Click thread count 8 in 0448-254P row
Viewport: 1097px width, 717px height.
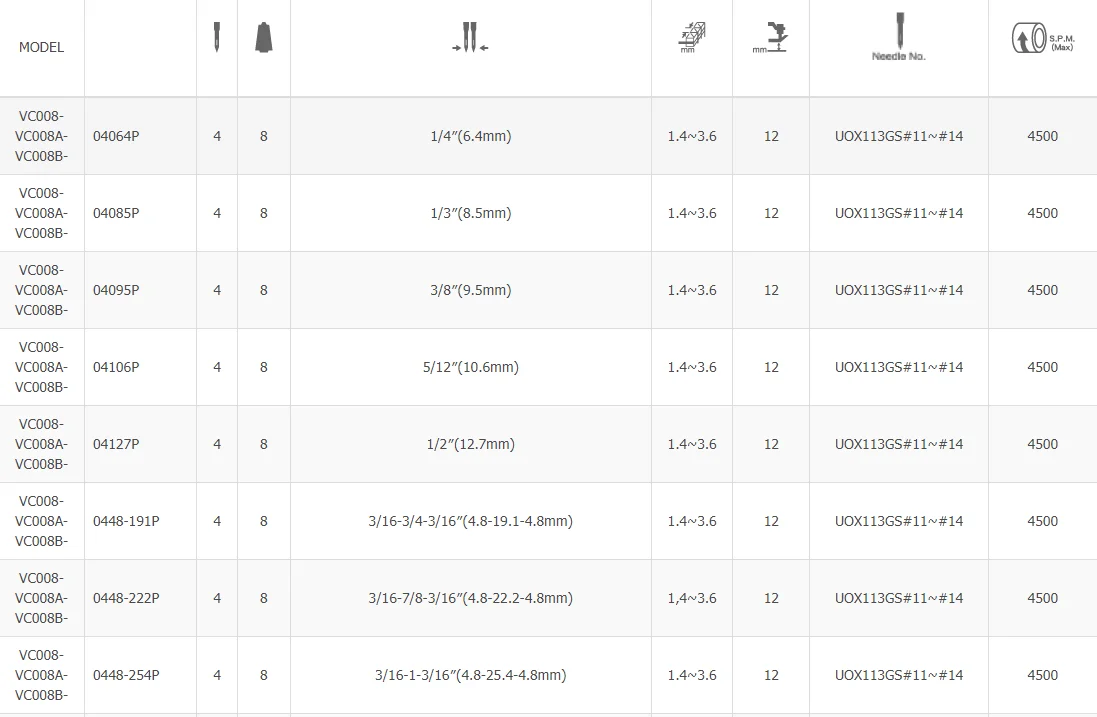tap(264, 675)
